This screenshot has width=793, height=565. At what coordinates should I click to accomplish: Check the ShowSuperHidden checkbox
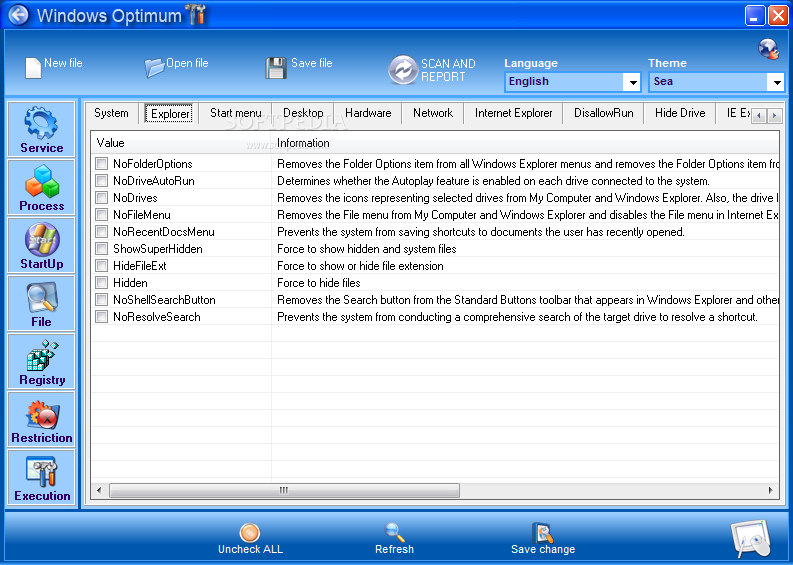[102, 248]
